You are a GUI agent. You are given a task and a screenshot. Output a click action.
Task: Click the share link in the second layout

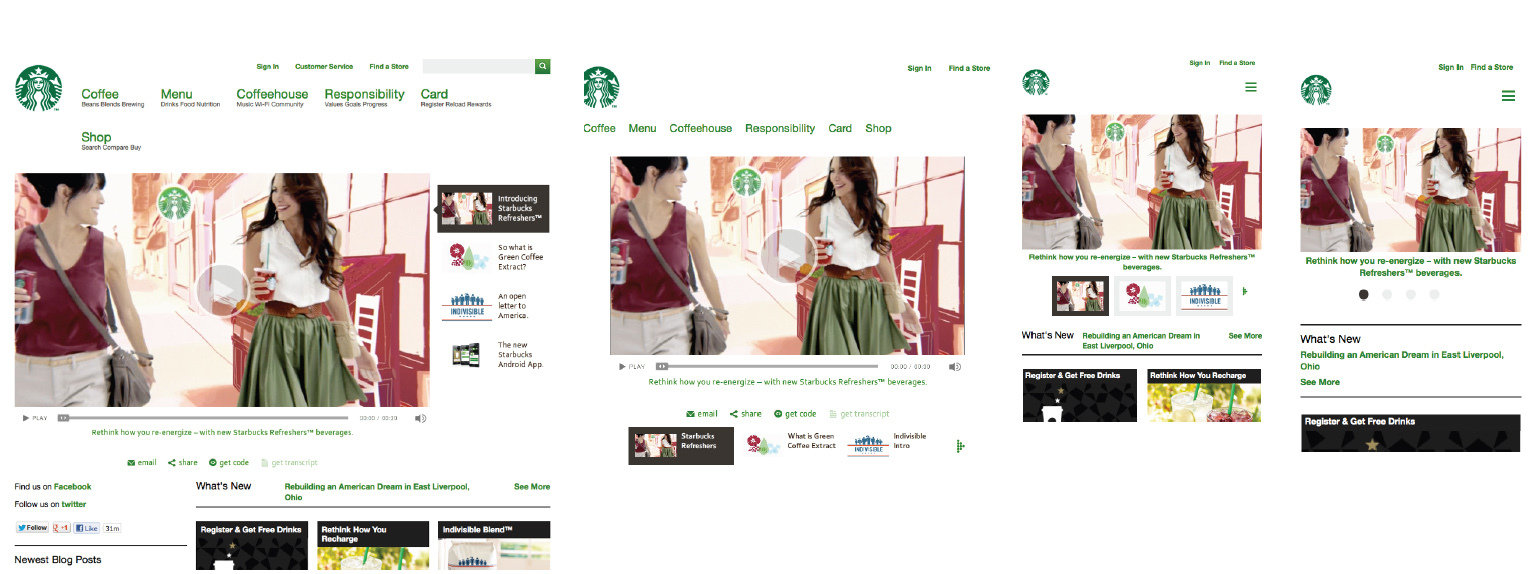point(745,413)
